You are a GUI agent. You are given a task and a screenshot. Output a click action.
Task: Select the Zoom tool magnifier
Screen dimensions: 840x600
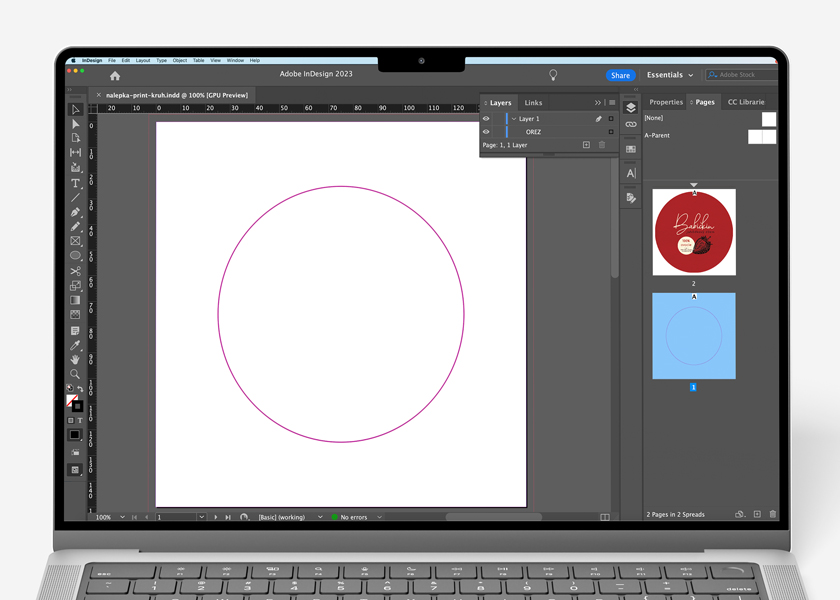coord(75,374)
